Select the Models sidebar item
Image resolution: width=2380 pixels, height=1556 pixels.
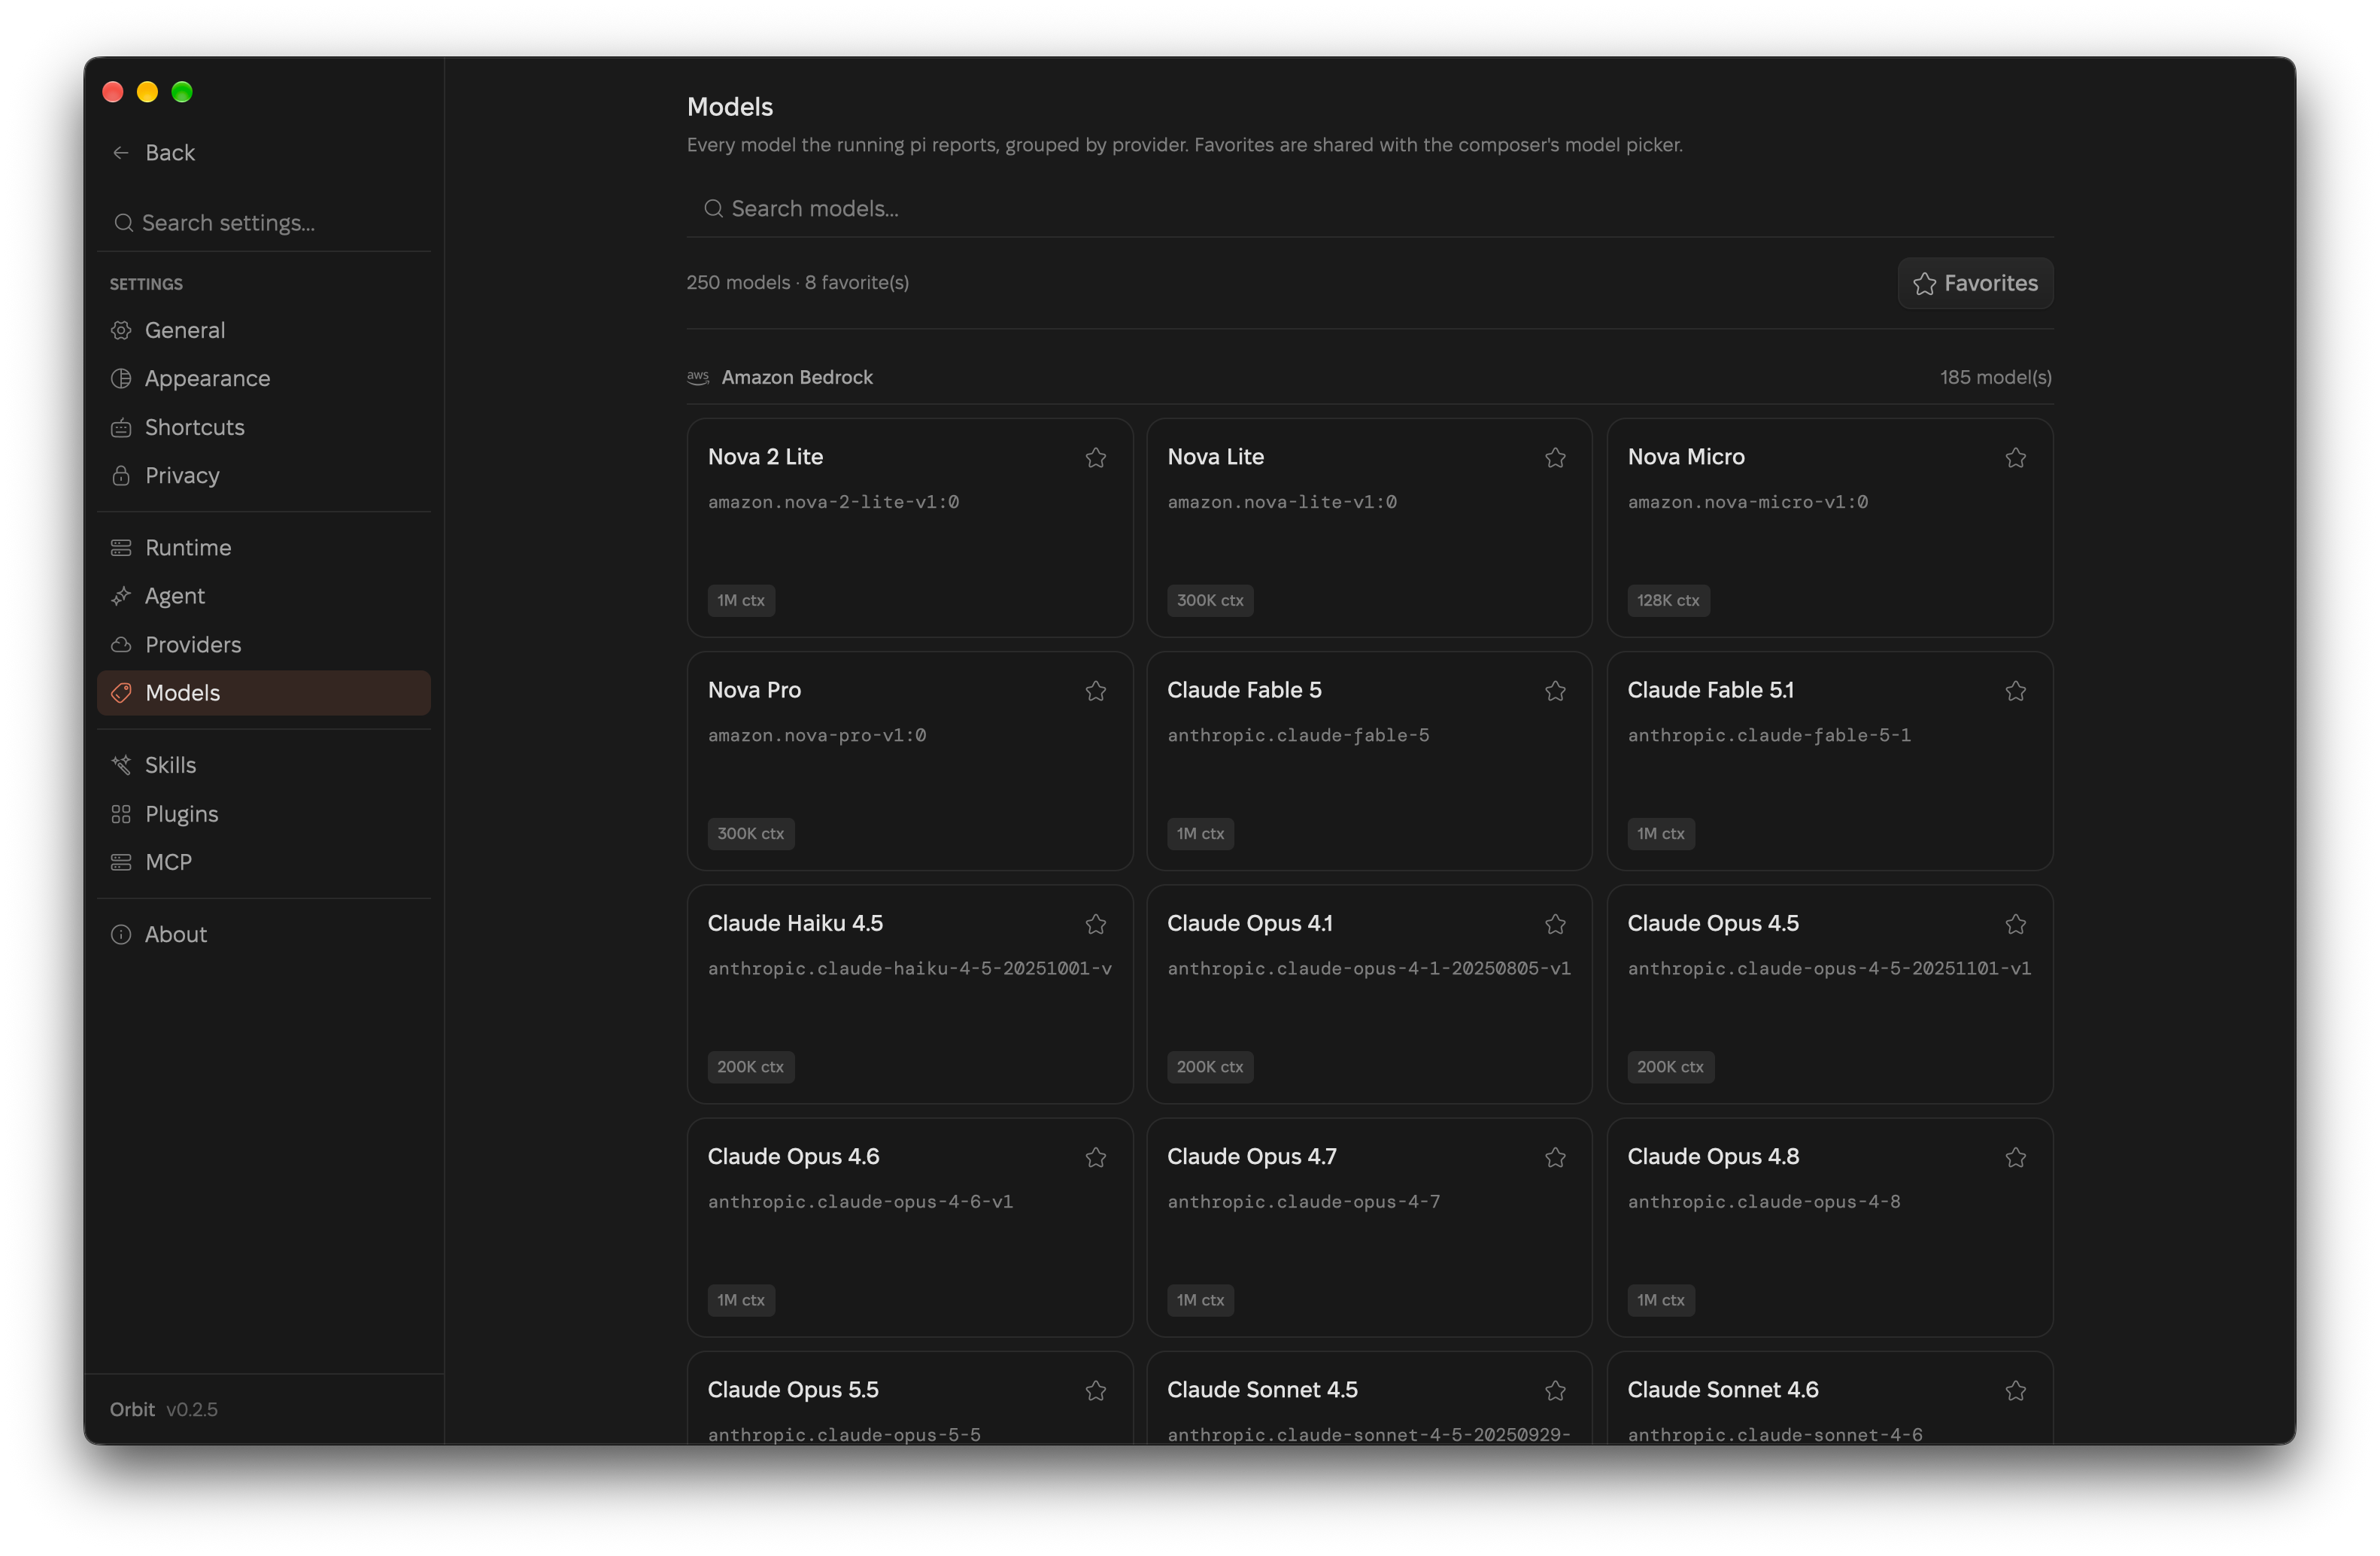264,692
